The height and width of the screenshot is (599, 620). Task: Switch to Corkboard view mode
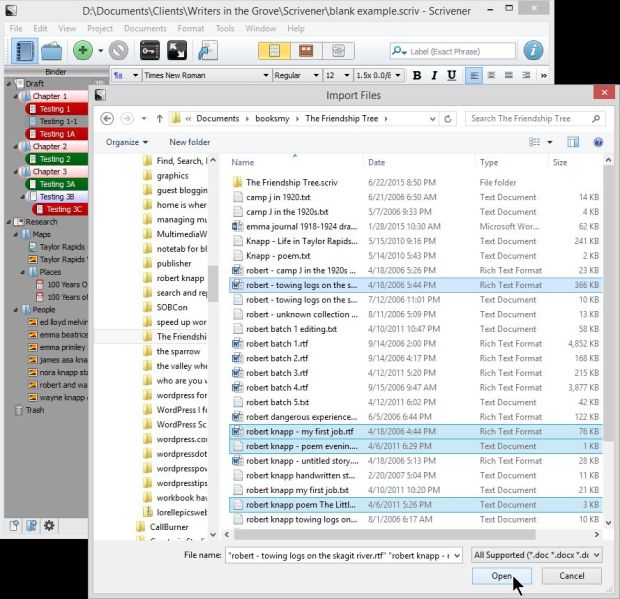[x=306, y=51]
